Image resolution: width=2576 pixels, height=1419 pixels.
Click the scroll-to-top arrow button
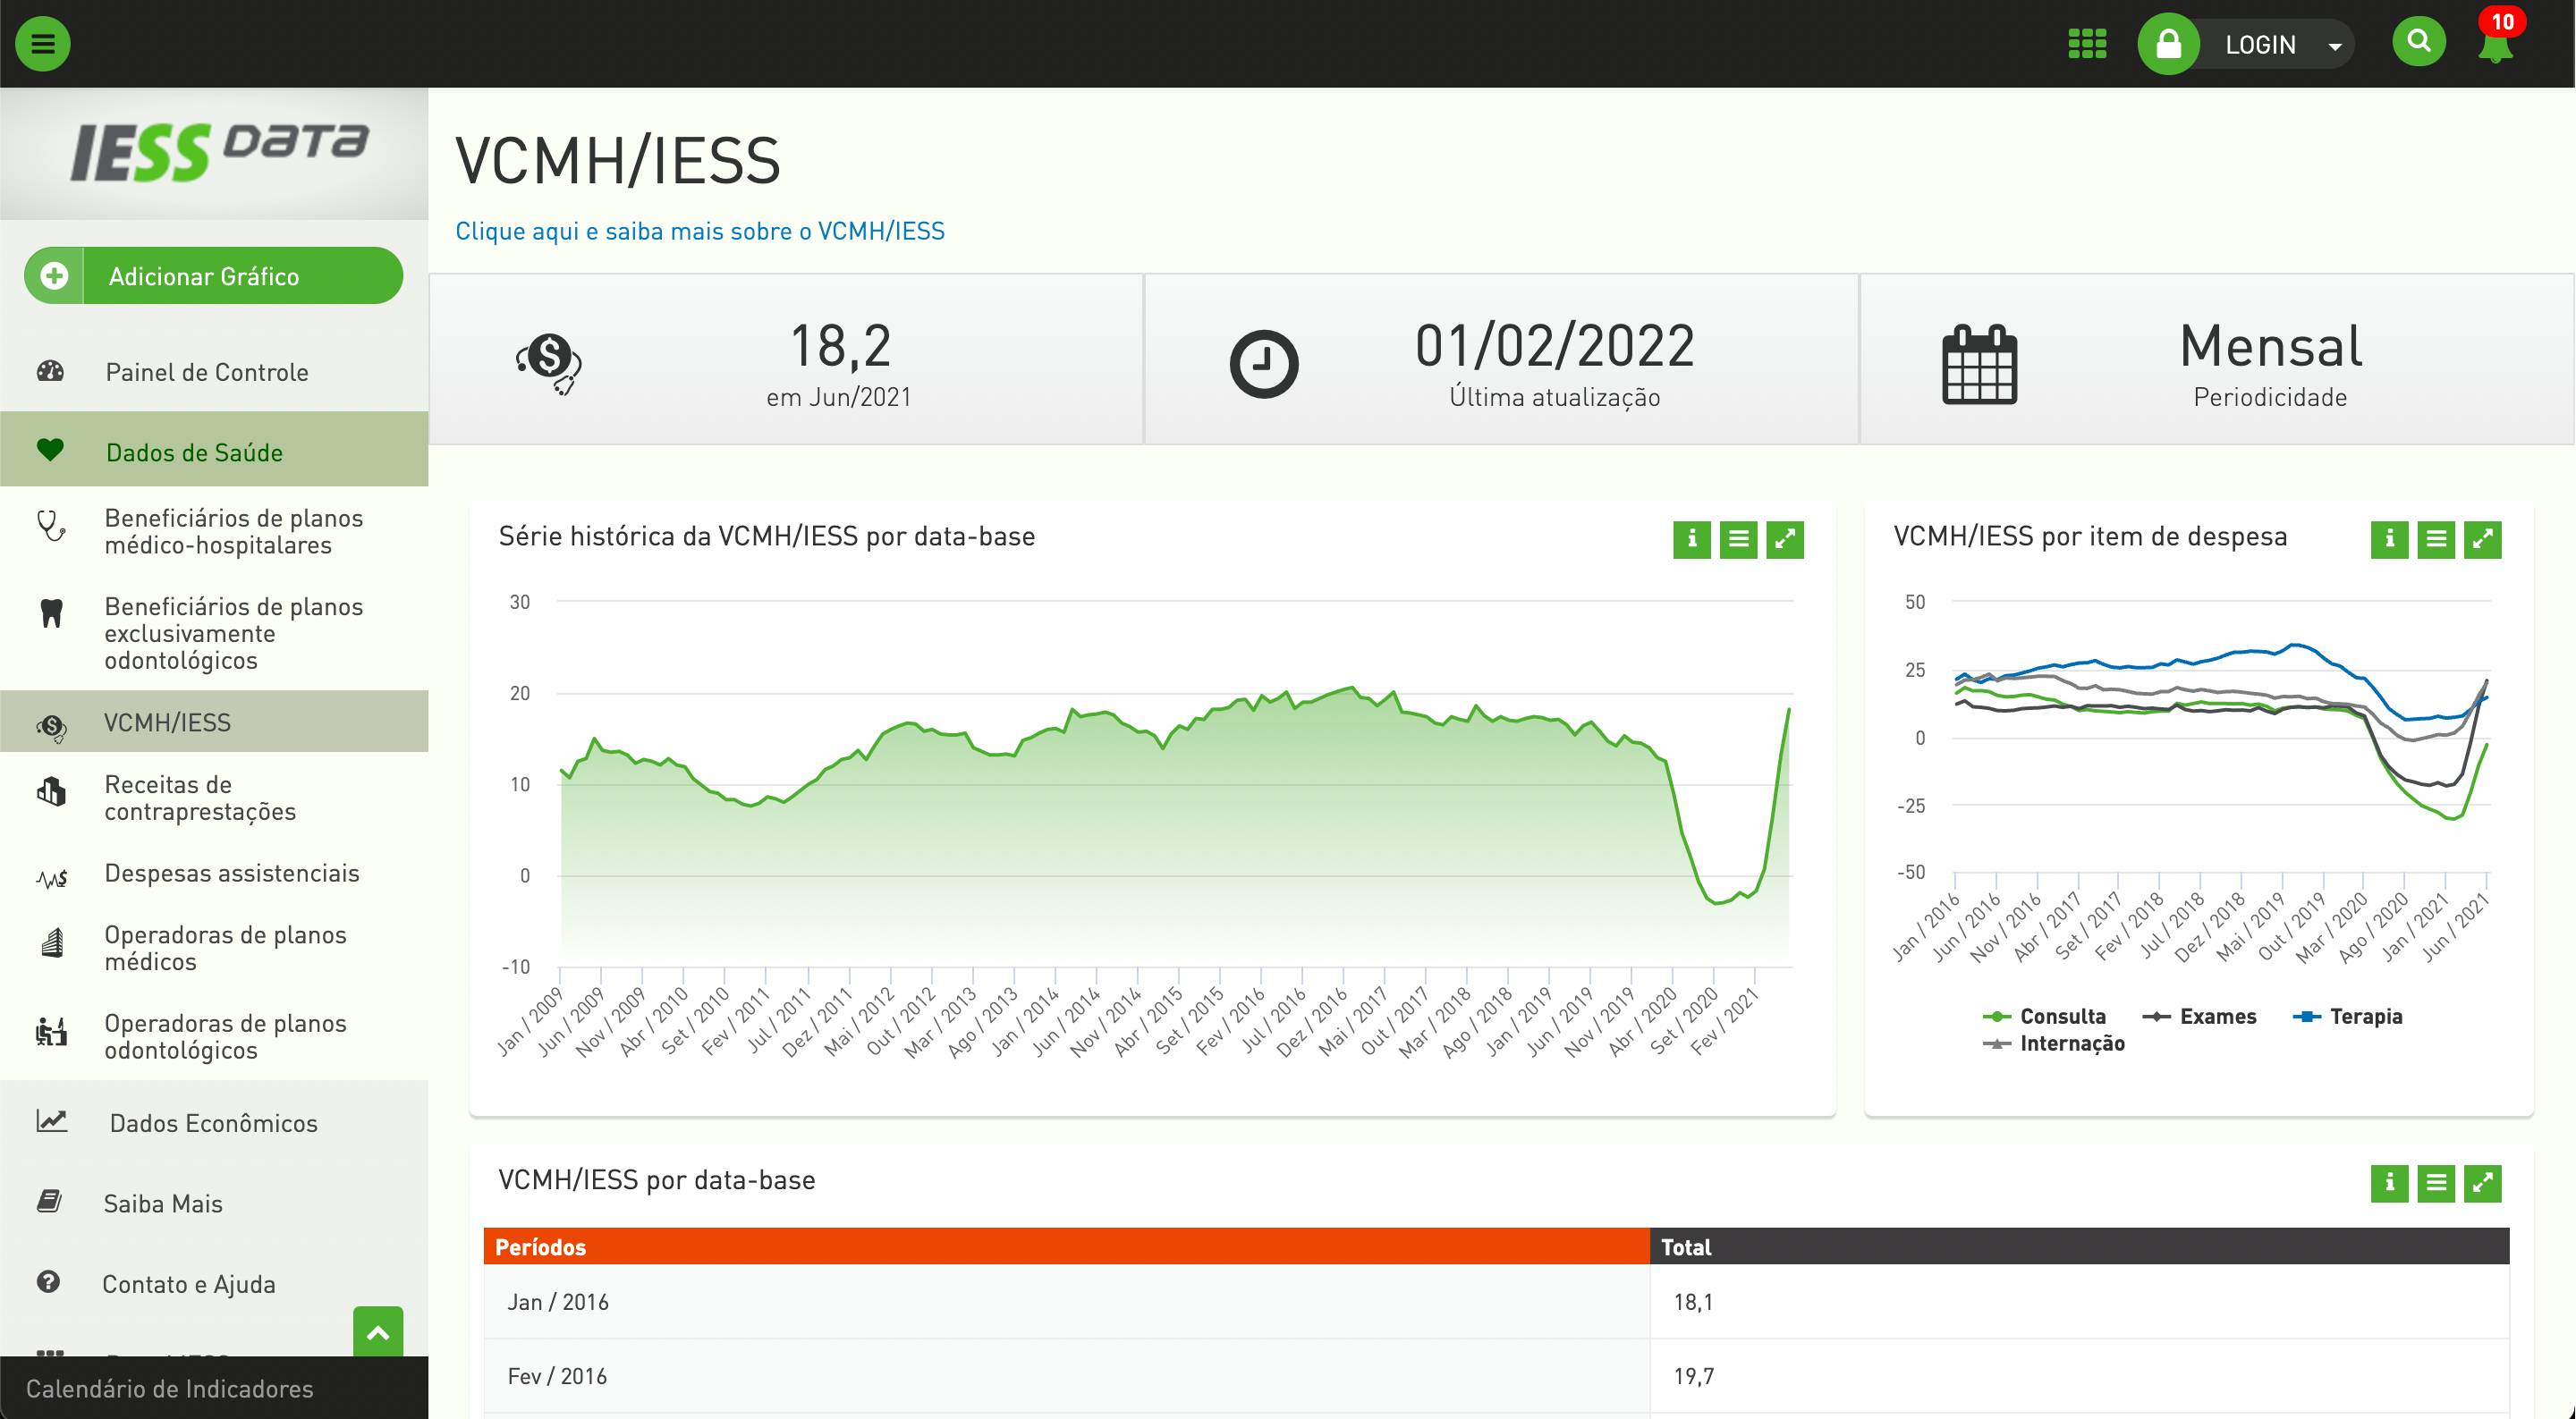click(x=378, y=1332)
